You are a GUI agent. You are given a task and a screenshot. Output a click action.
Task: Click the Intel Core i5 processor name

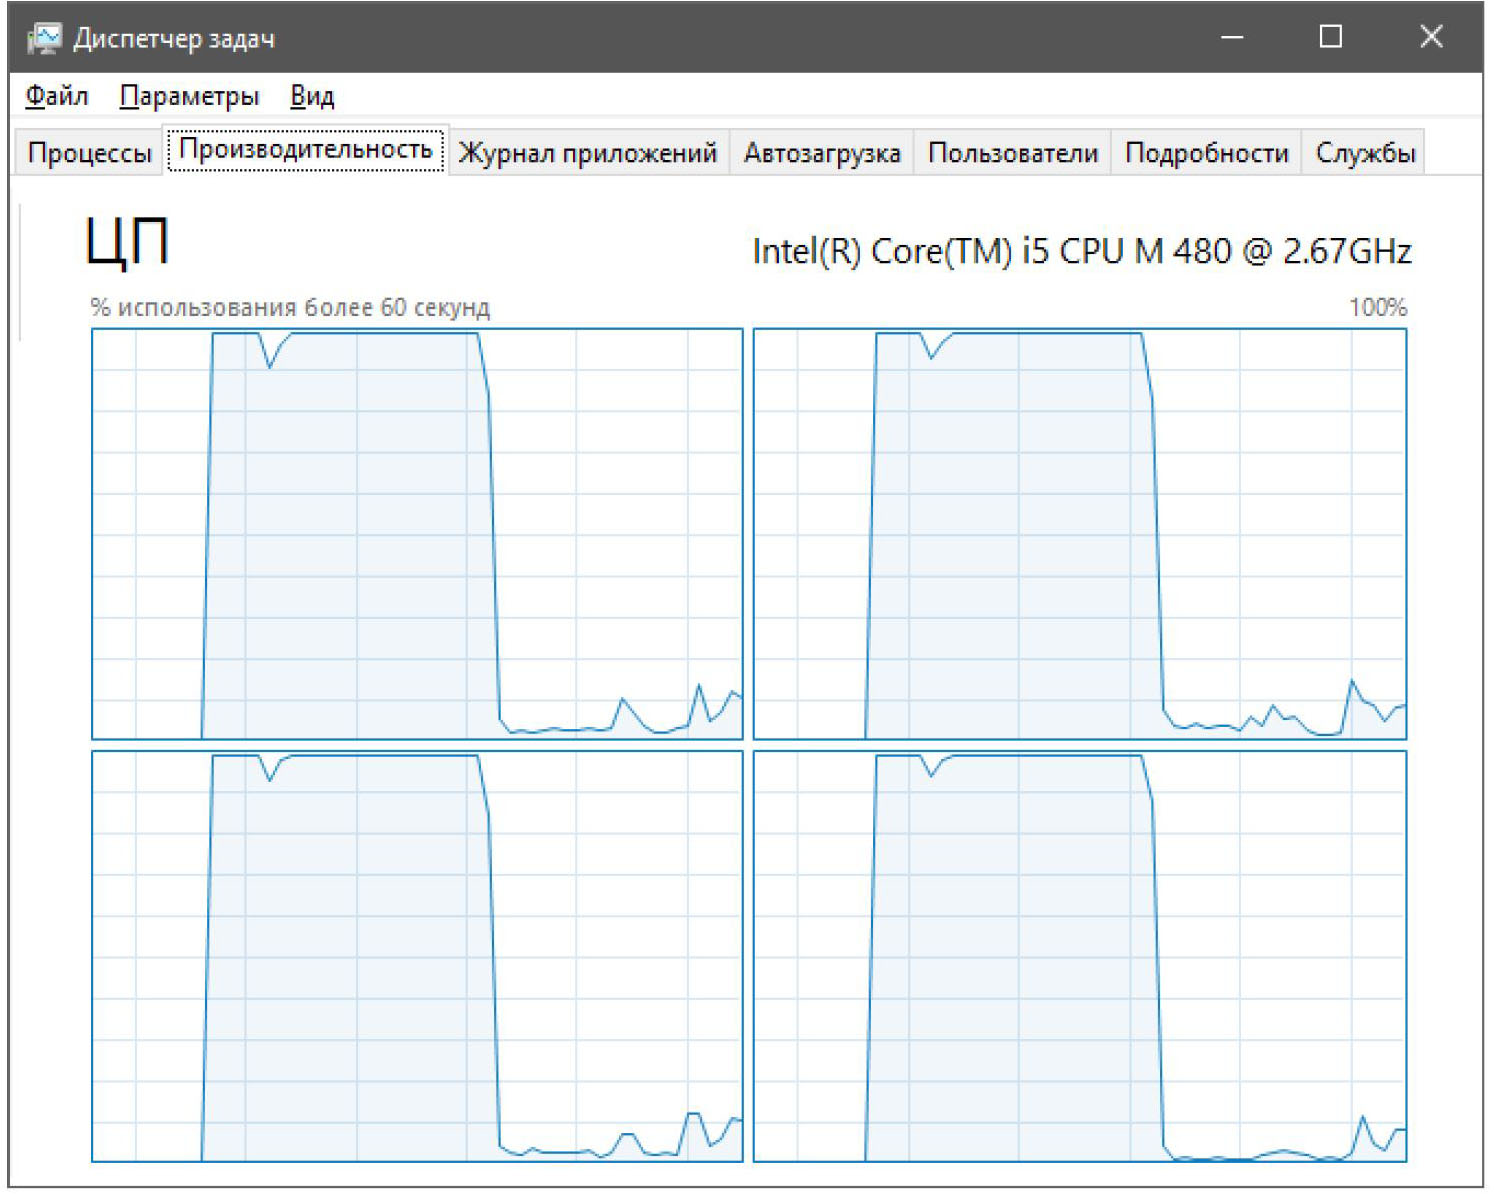click(1081, 251)
